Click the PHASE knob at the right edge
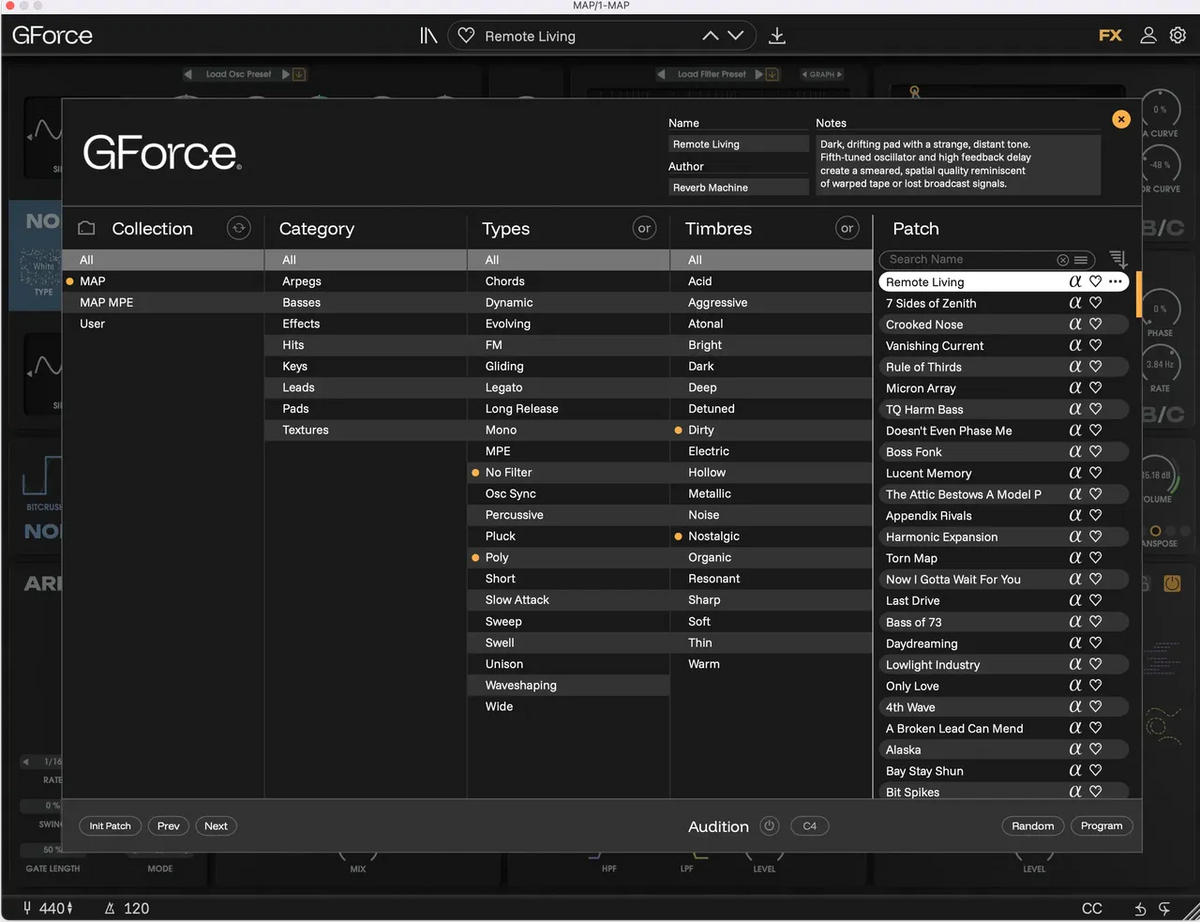The width and height of the screenshot is (1200, 922). 1160,309
